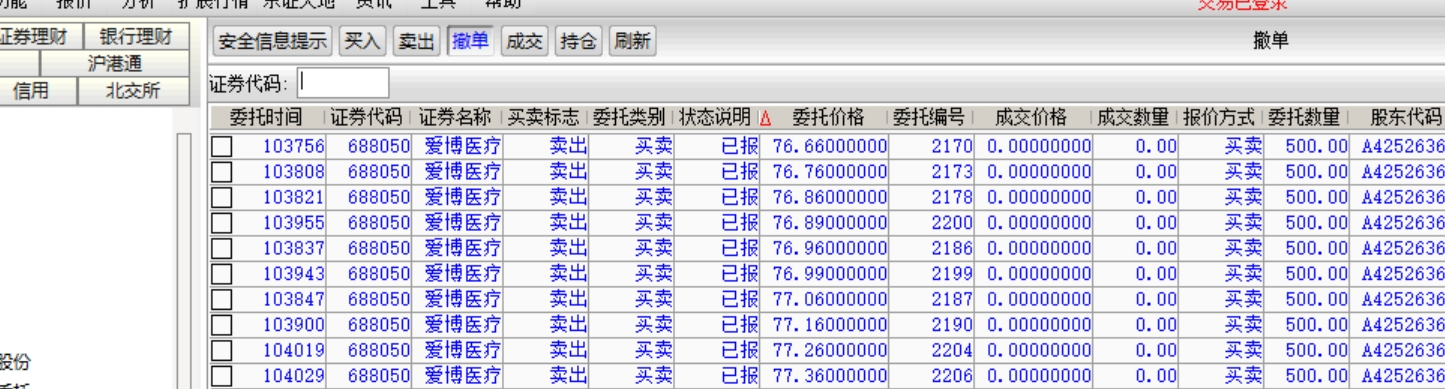Open 安全信息提示 security notice

(x=273, y=42)
